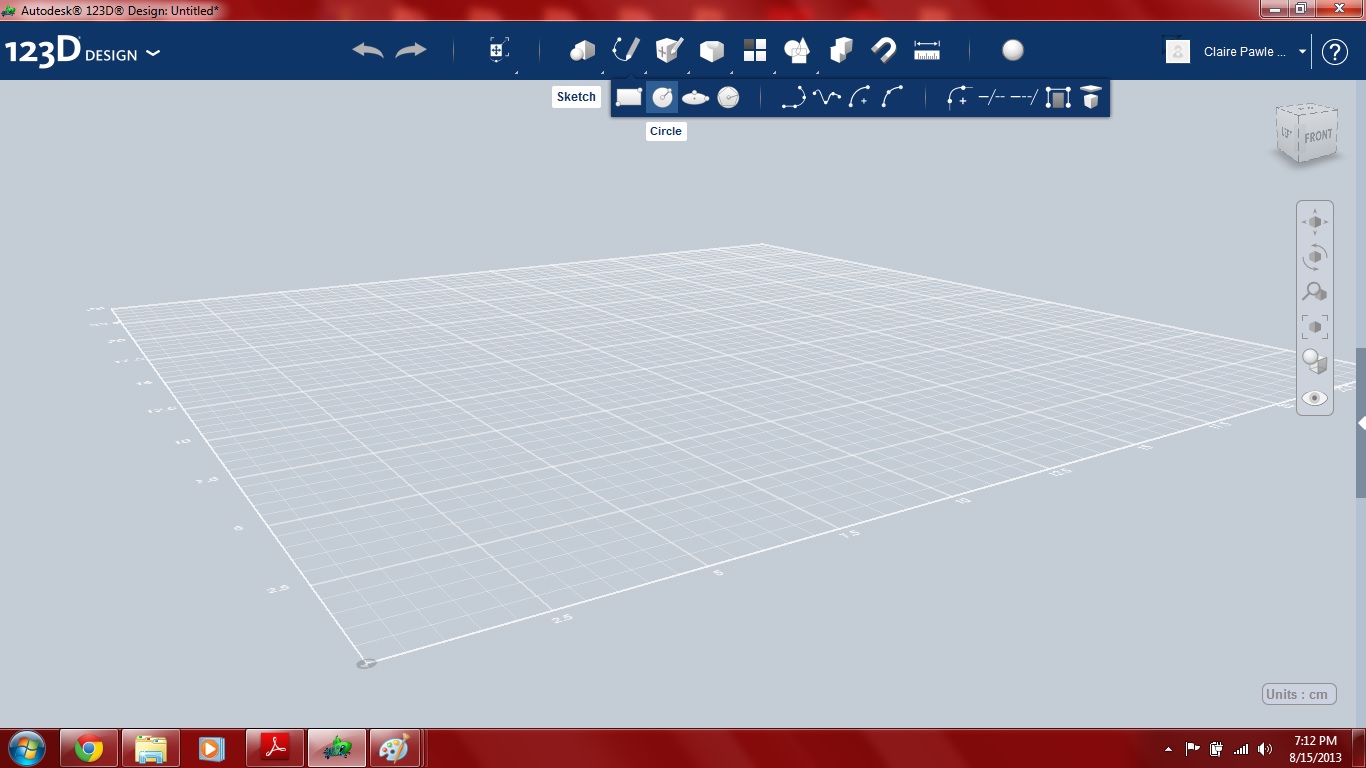Select the Measure ruler tool
Image resolution: width=1366 pixels, height=768 pixels.
click(x=927, y=50)
